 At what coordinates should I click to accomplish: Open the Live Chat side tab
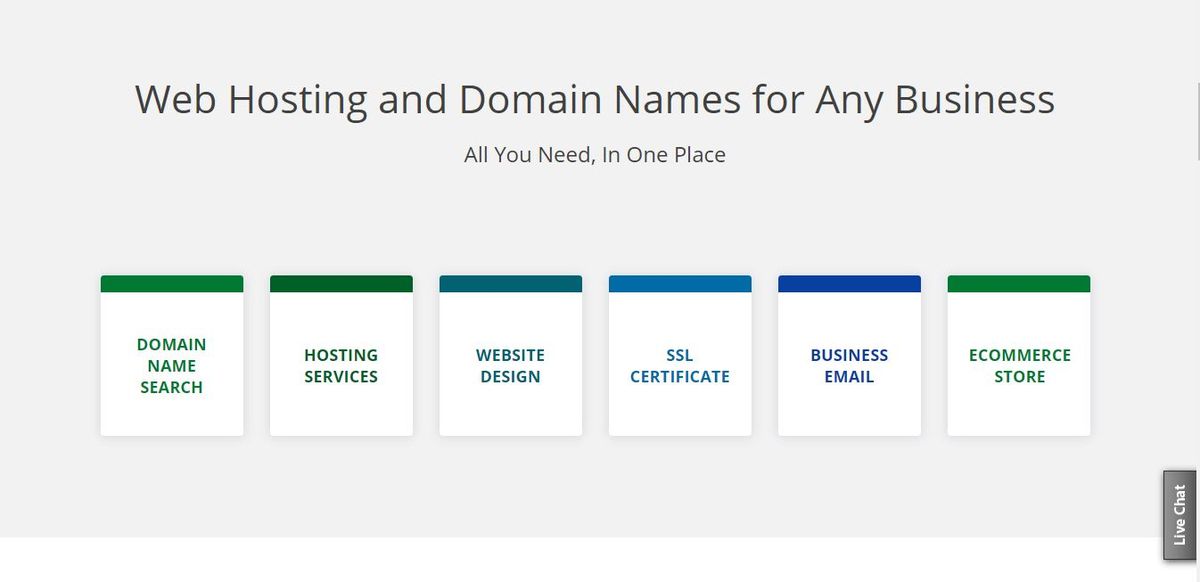click(1180, 515)
